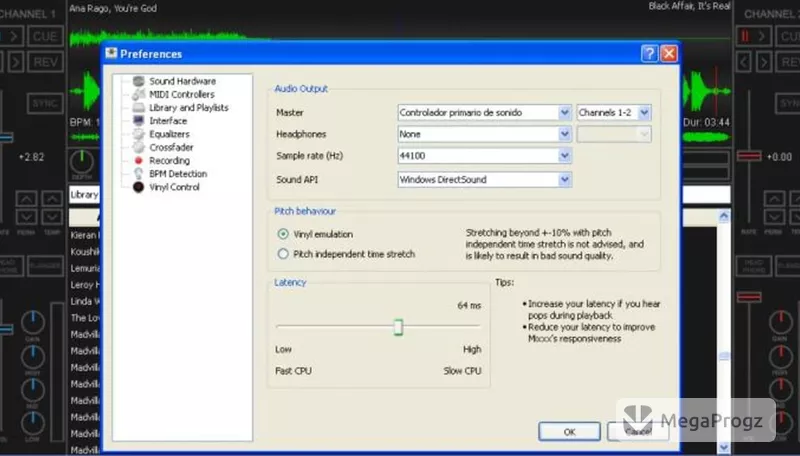
Task: Open Crossfader preferences page
Action: tap(171, 147)
